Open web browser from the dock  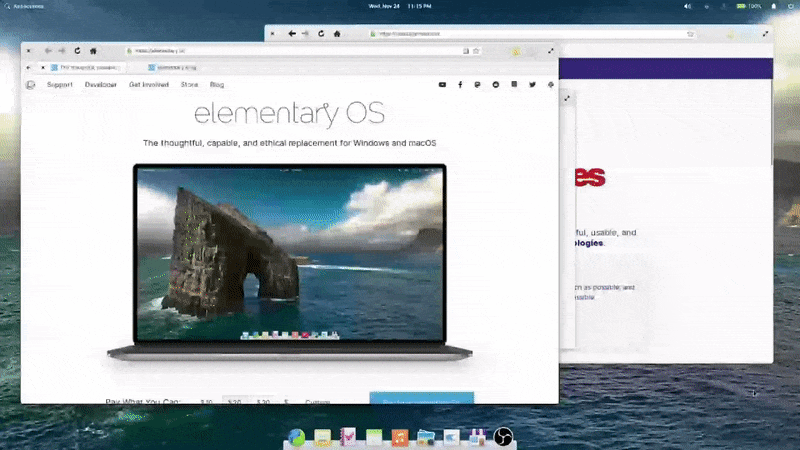tap(296, 437)
